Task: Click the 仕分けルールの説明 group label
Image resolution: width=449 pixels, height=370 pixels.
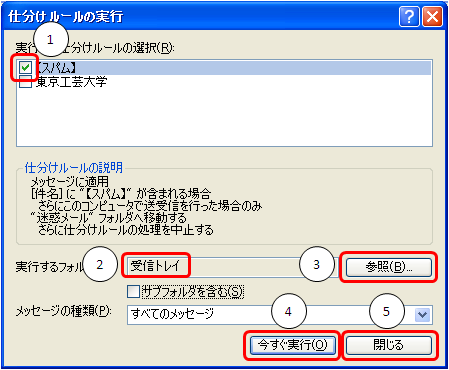Action: [74, 167]
